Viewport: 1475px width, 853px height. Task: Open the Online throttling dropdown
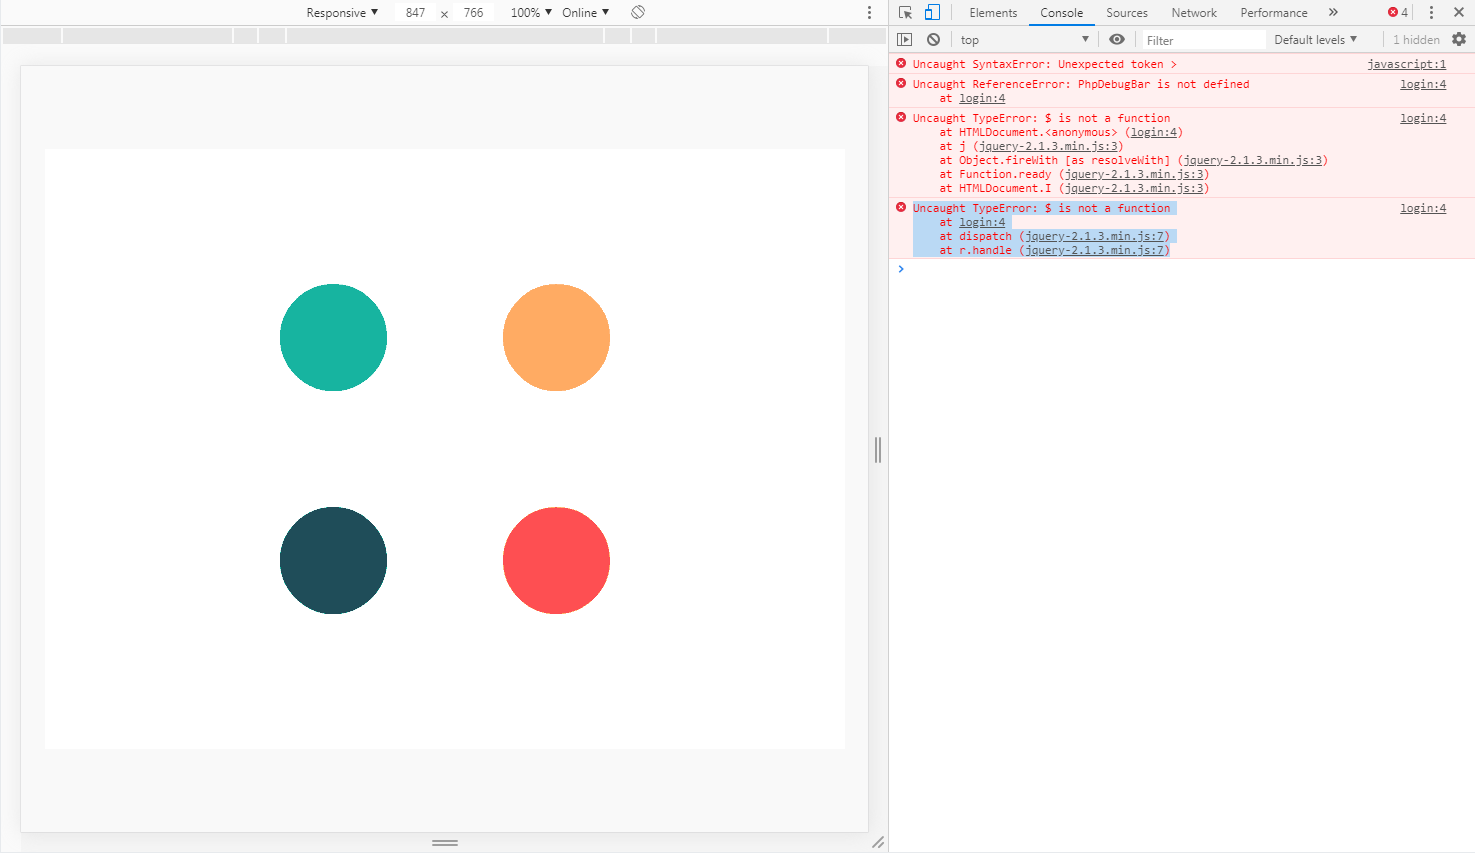coord(585,12)
